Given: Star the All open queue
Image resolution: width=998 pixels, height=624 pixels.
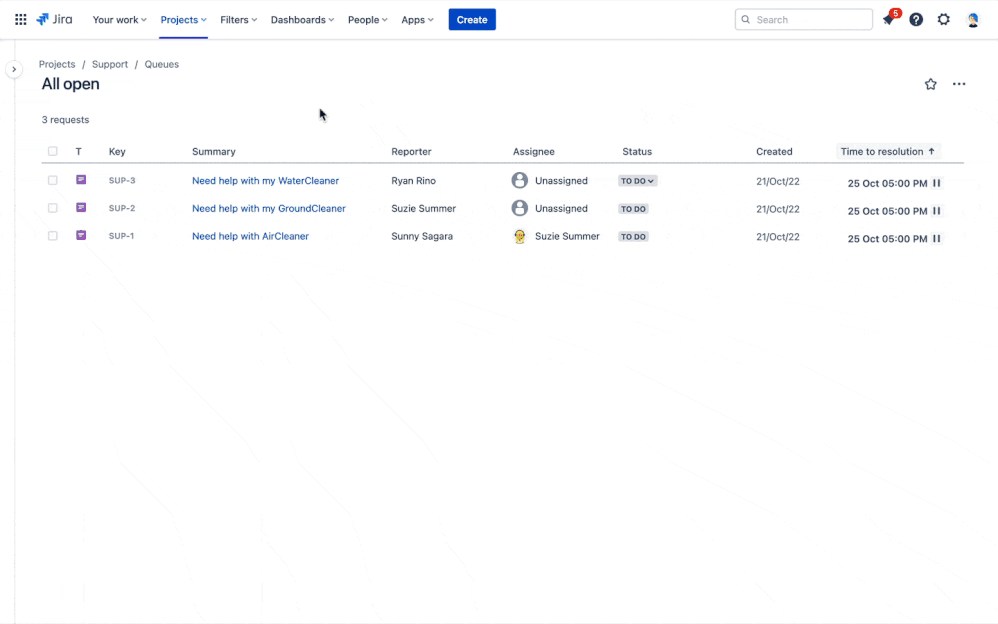Looking at the screenshot, I should (x=931, y=84).
